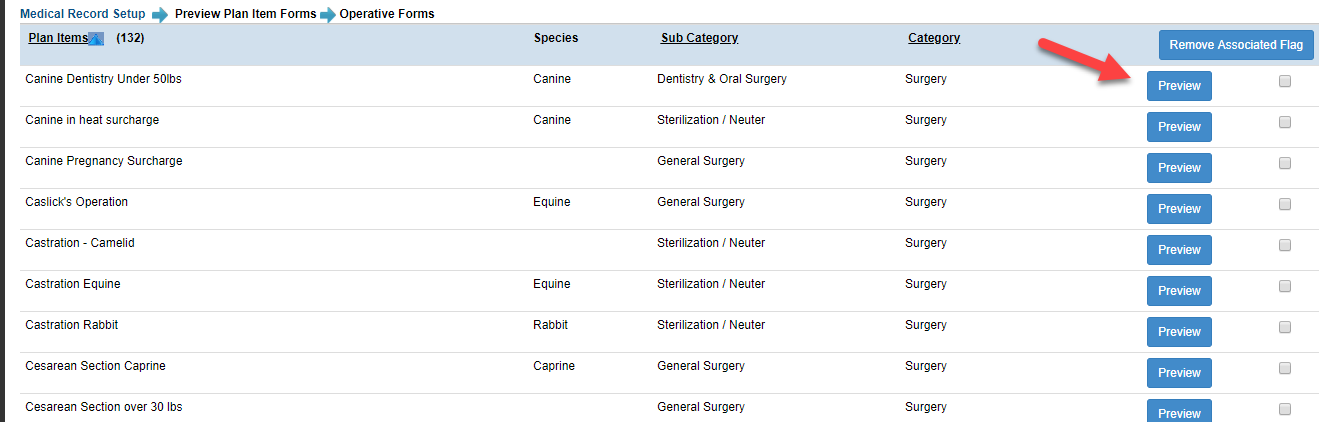Click first breadcrumb arrow after Medical Record Setup
The height and width of the screenshot is (422, 1321).
coord(160,15)
